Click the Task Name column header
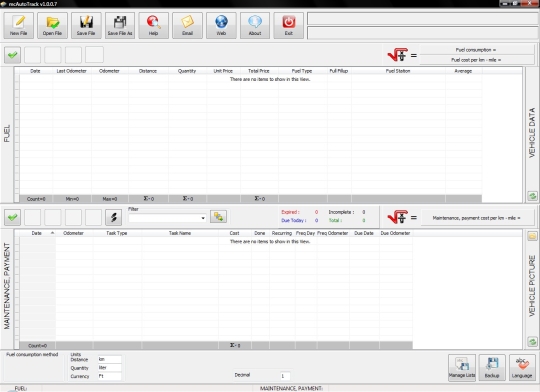This screenshot has width=540, height=392. coord(180,233)
